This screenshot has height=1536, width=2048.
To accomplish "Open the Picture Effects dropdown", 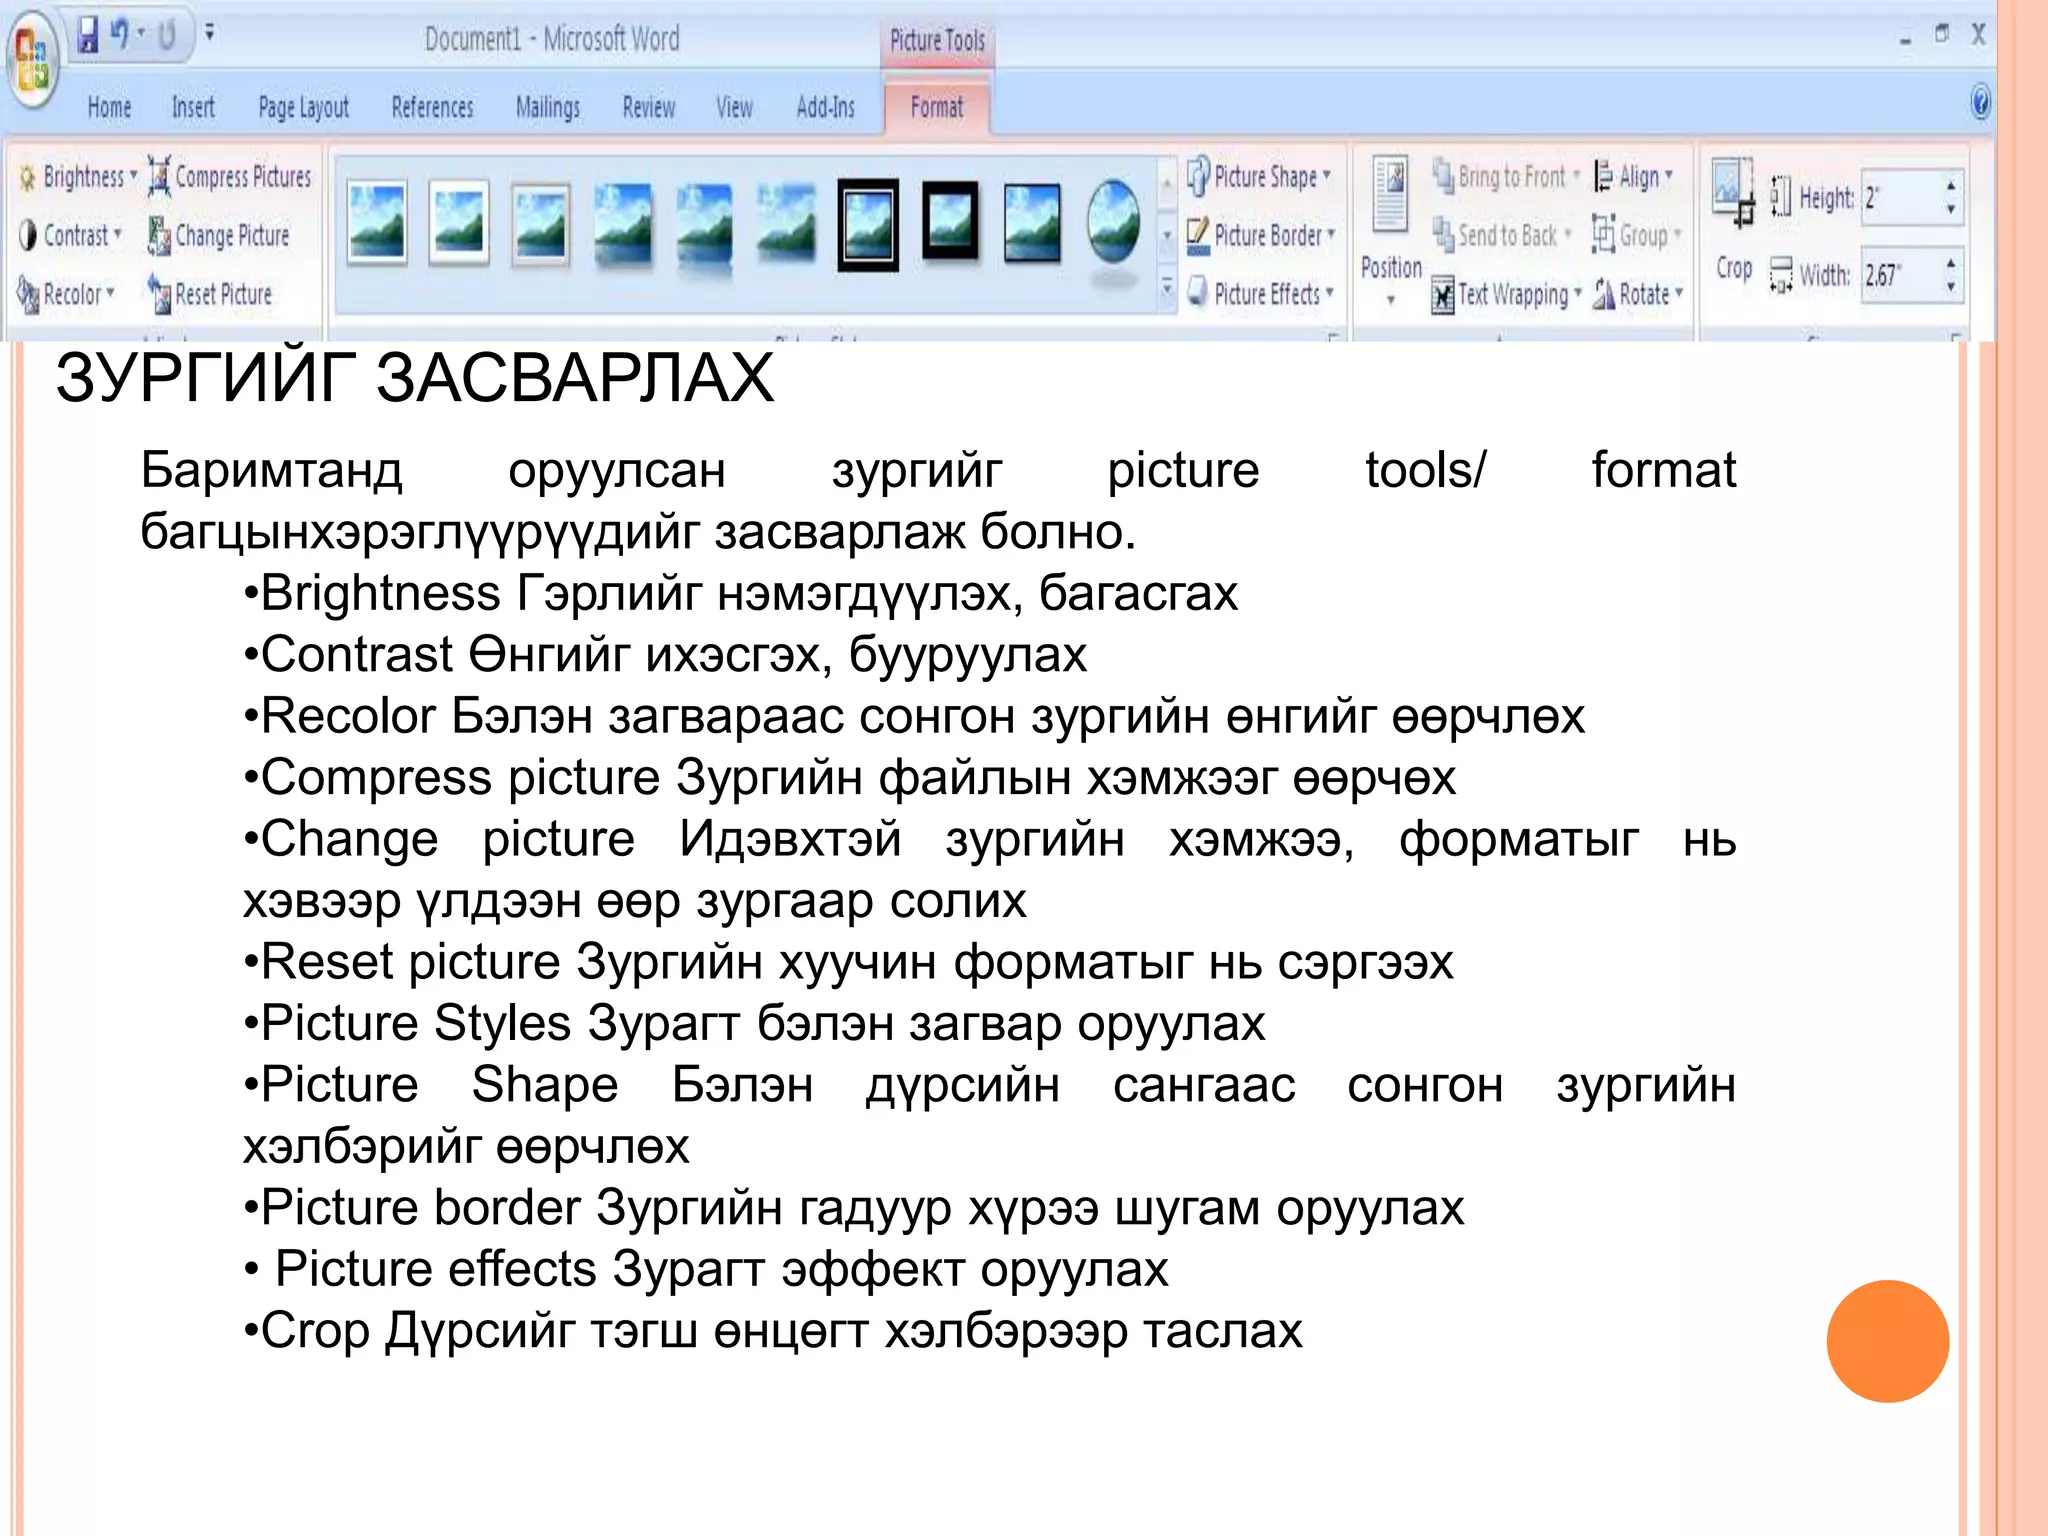I will [1261, 294].
